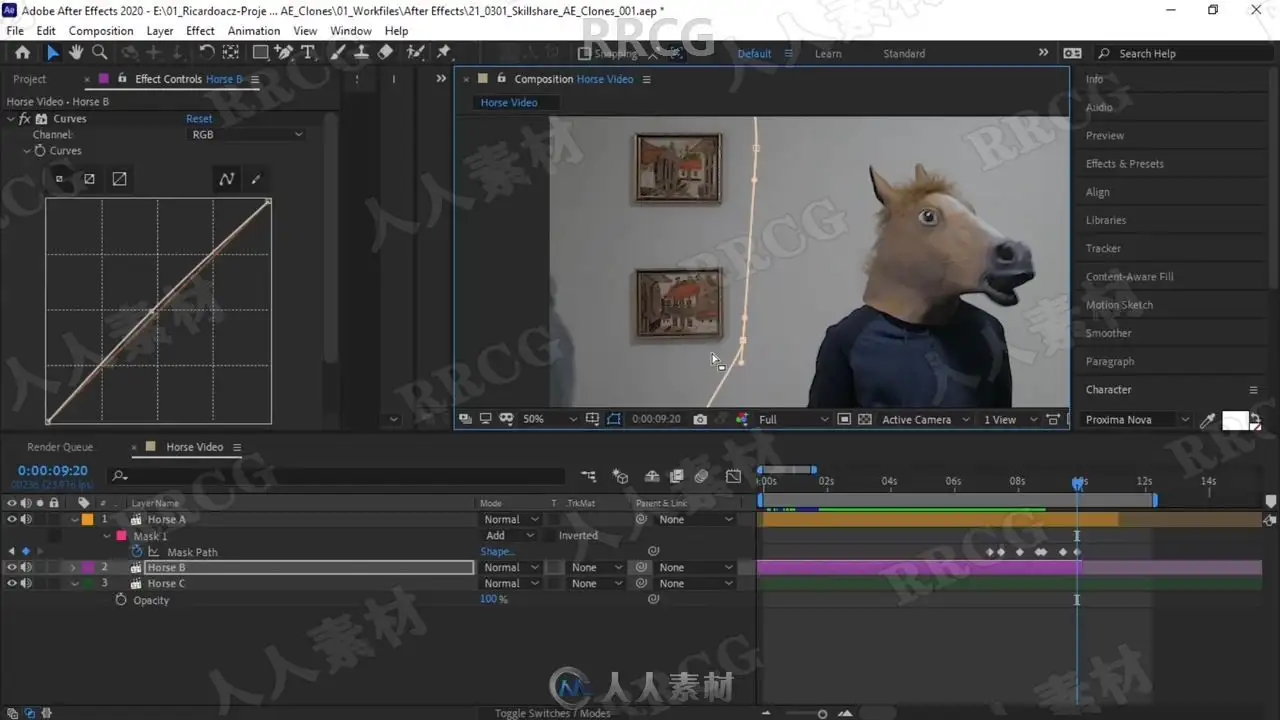Hide the Horse B layer video

click(x=12, y=567)
